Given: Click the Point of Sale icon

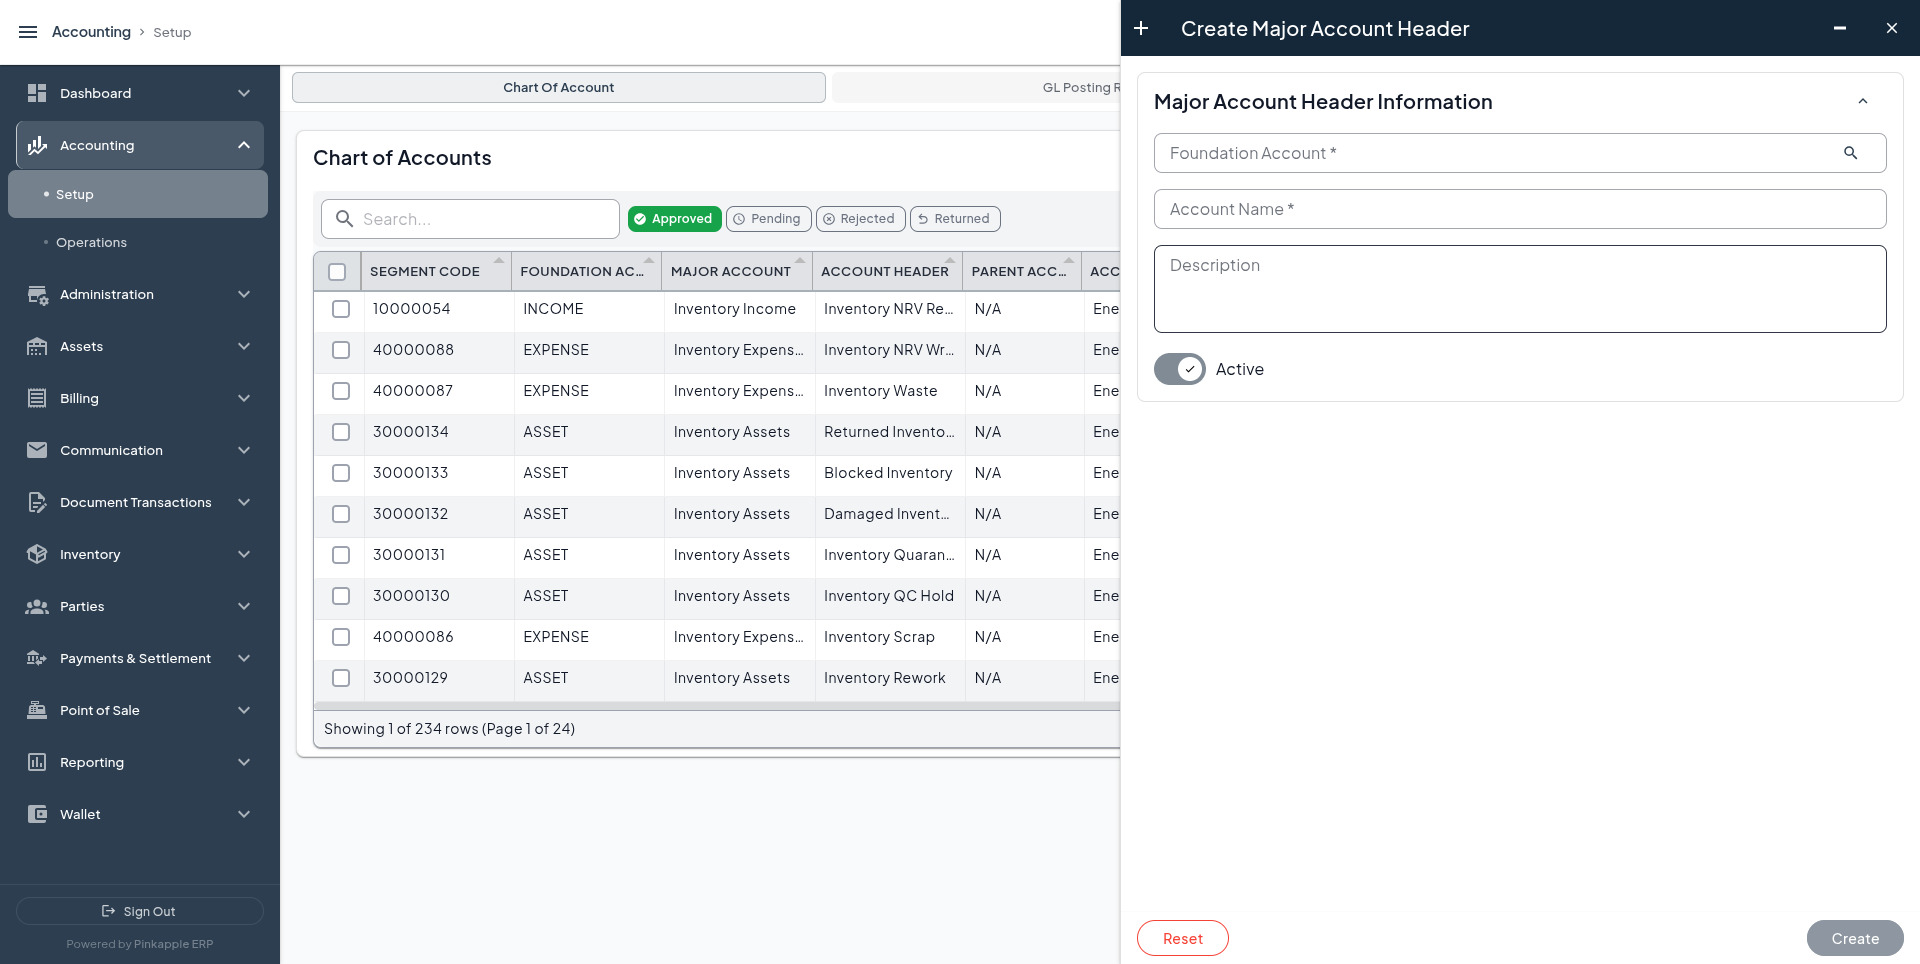Looking at the screenshot, I should (37, 710).
